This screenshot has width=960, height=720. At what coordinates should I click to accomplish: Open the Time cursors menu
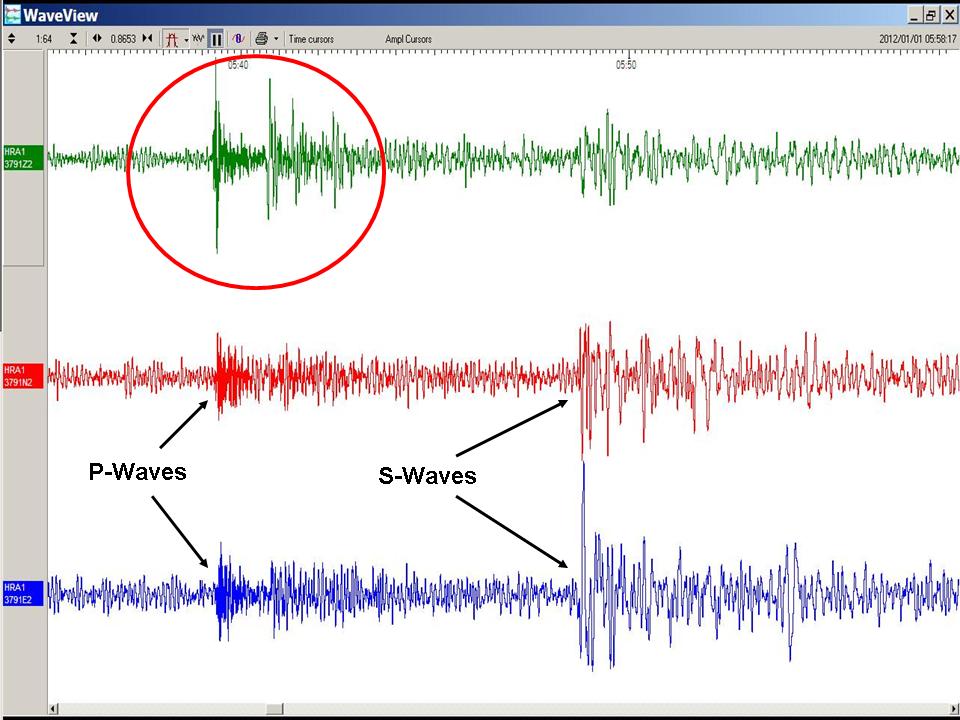311,39
